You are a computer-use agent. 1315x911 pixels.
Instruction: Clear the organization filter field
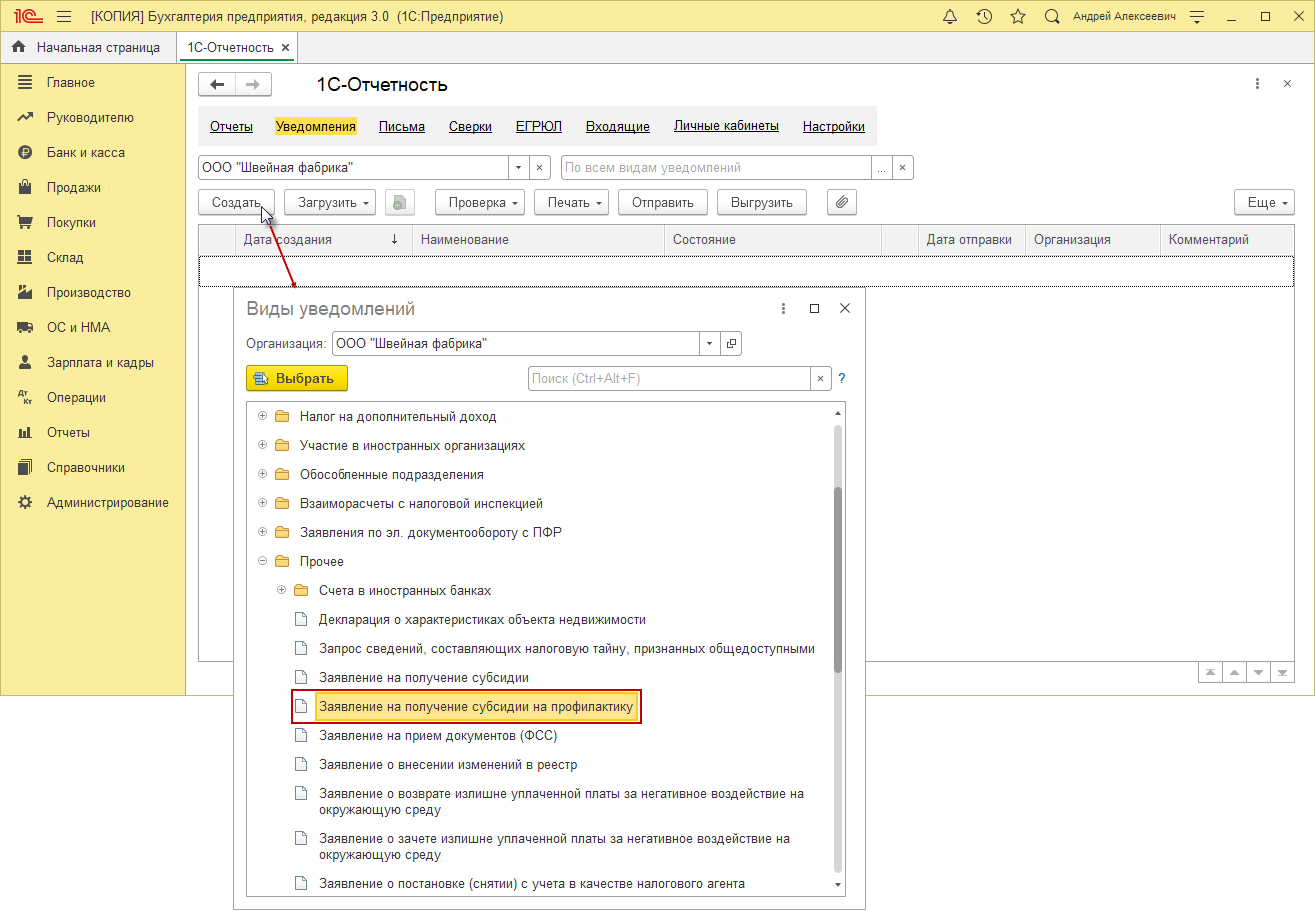(539, 168)
